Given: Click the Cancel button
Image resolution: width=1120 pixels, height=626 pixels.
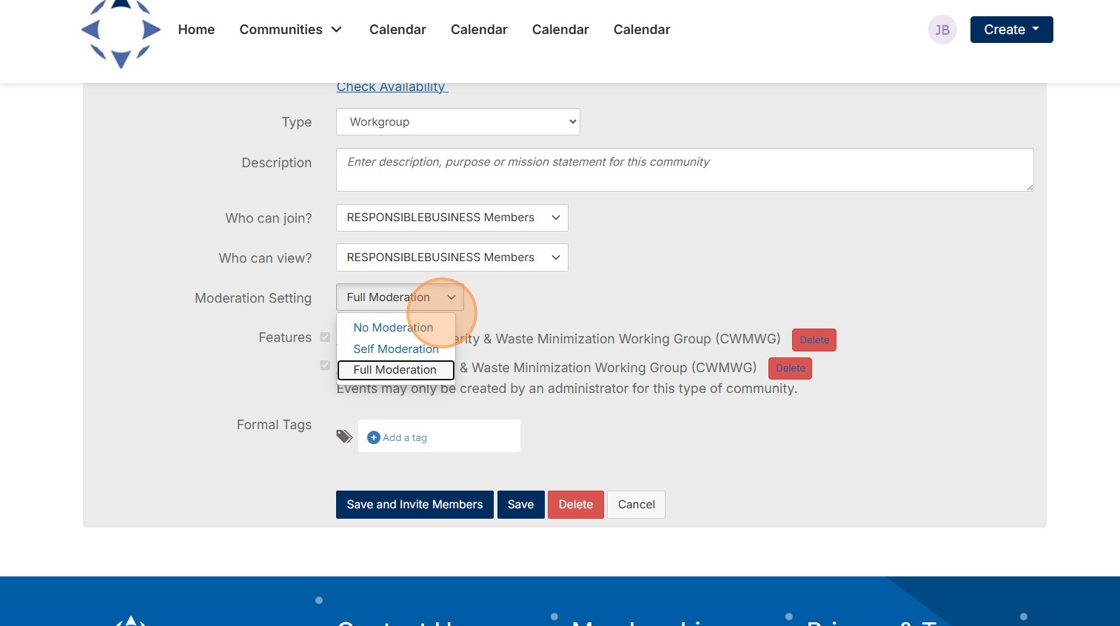Looking at the screenshot, I should tap(636, 505).
